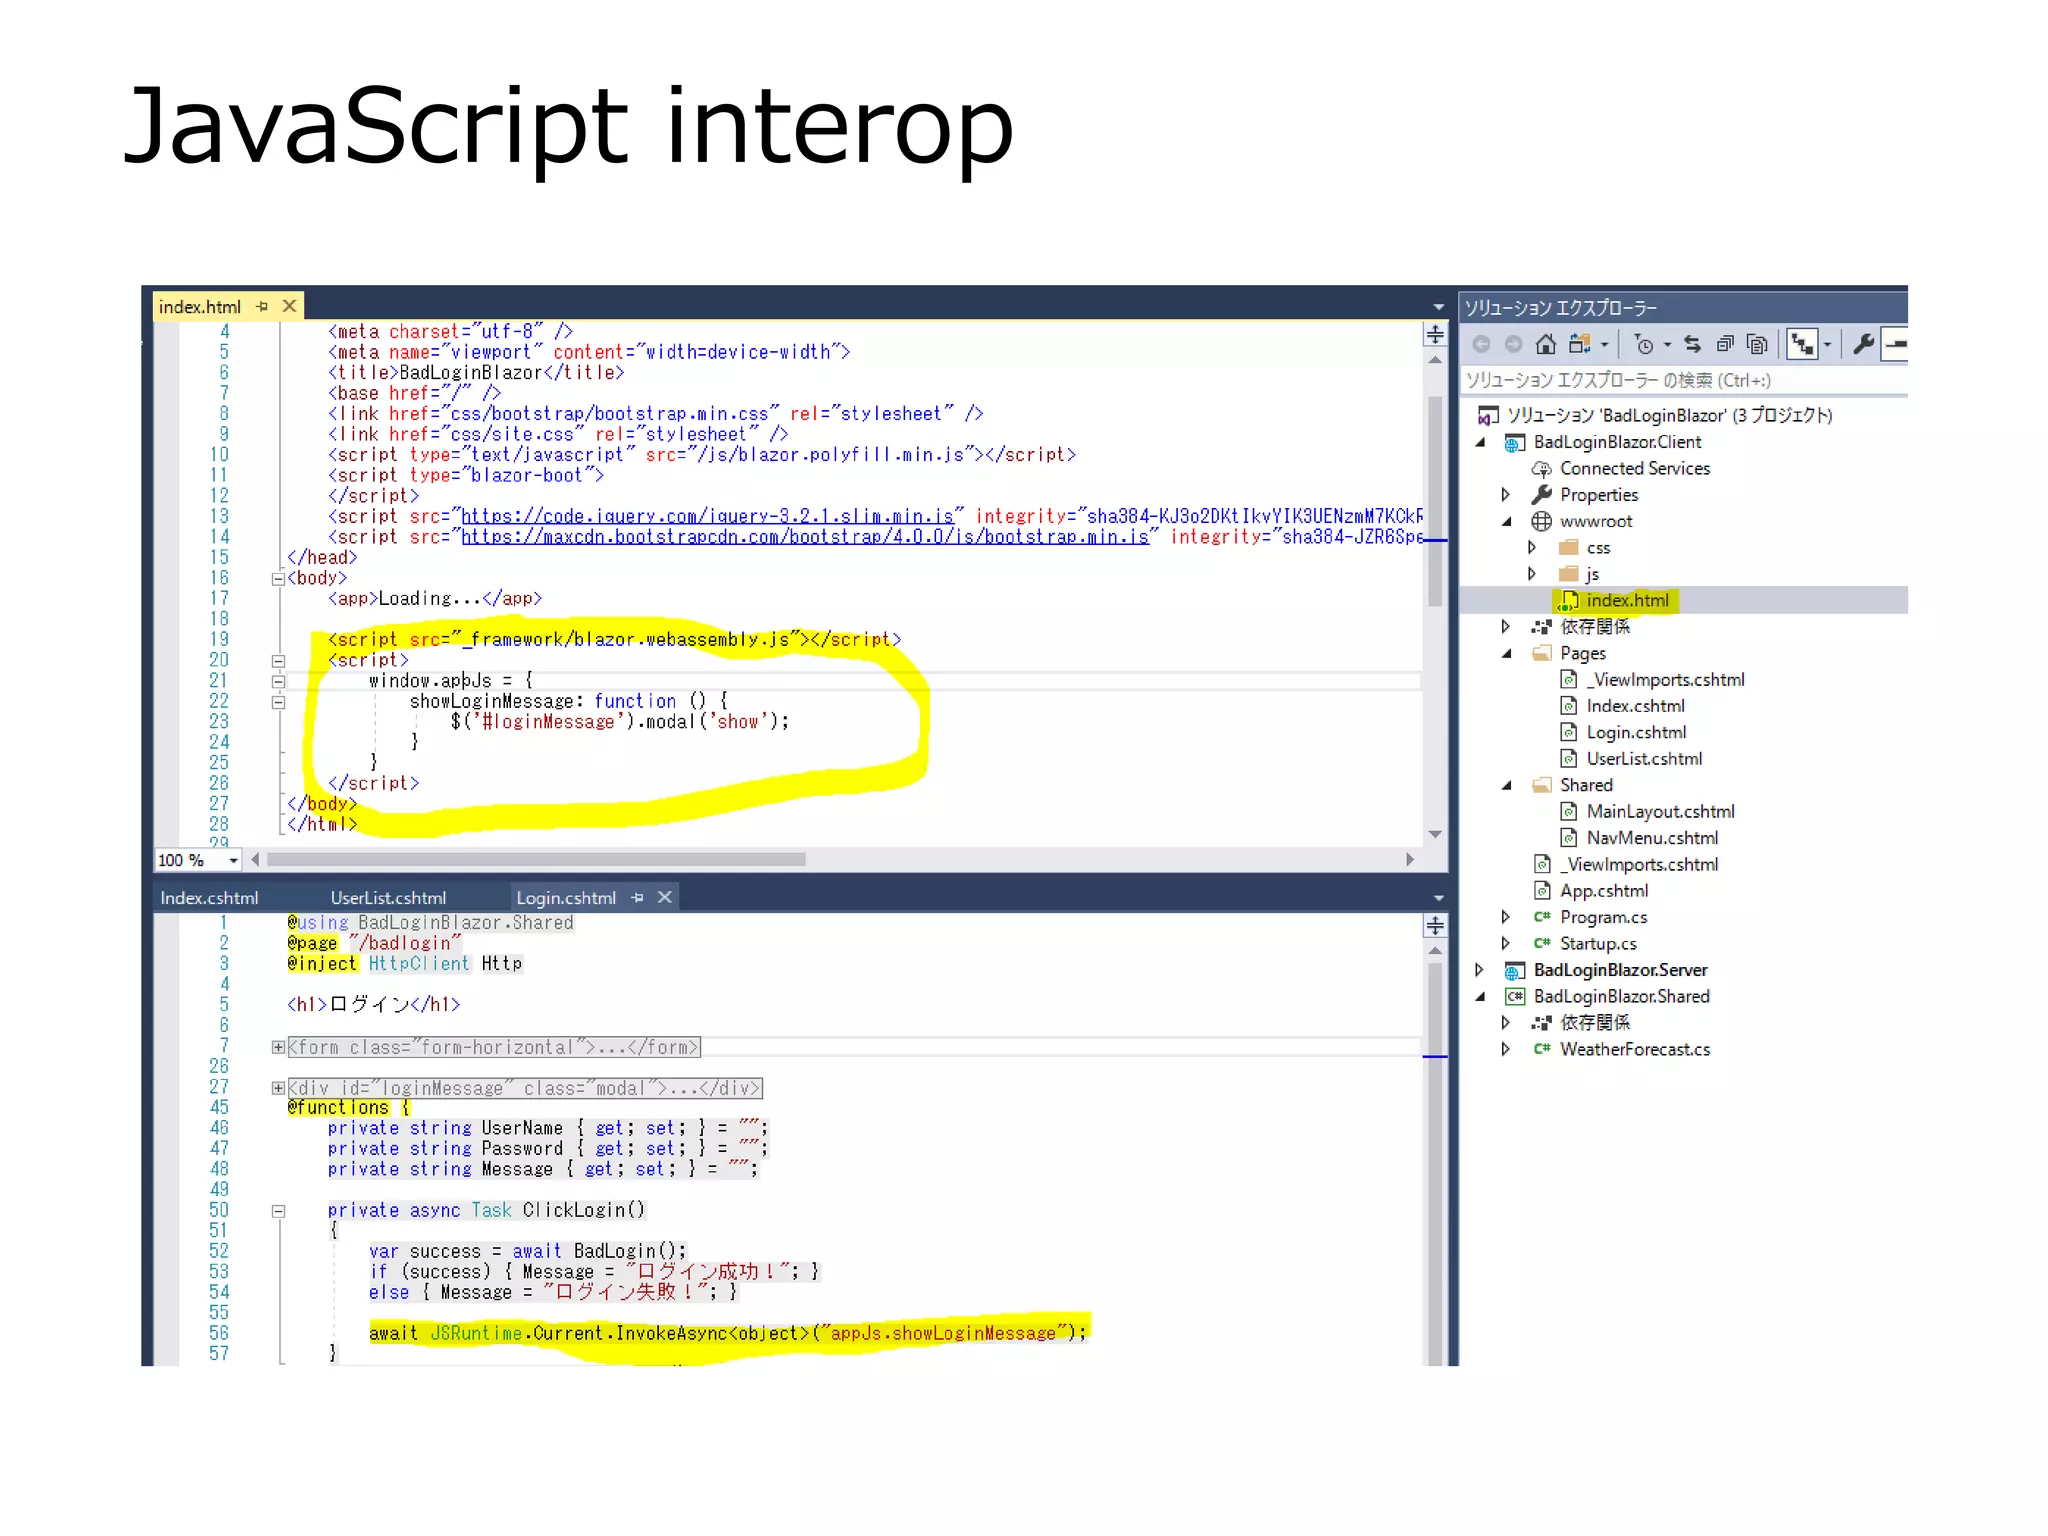Click the vertical scrollbar thumb of index.html editor
The image size is (2048, 1536).
tap(1435, 500)
